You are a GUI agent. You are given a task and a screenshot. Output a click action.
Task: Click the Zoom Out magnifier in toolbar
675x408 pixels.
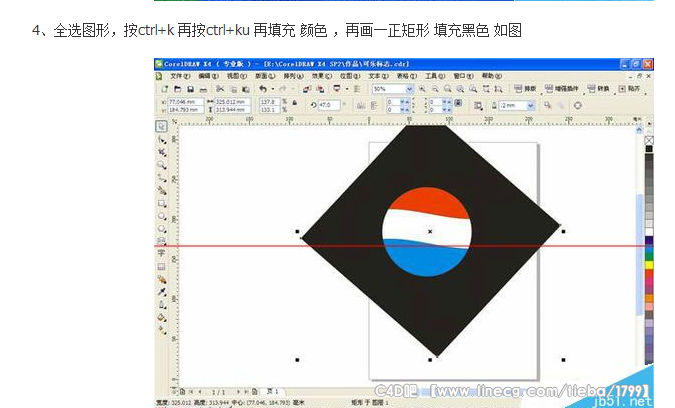[435, 89]
